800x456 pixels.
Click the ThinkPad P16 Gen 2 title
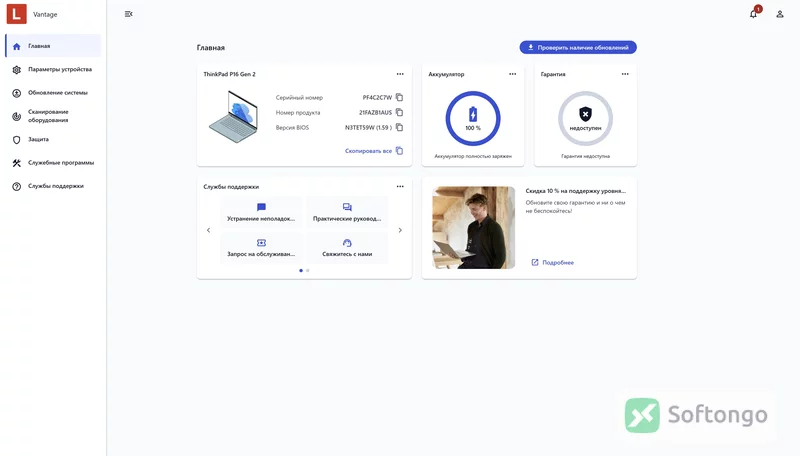[230, 74]
